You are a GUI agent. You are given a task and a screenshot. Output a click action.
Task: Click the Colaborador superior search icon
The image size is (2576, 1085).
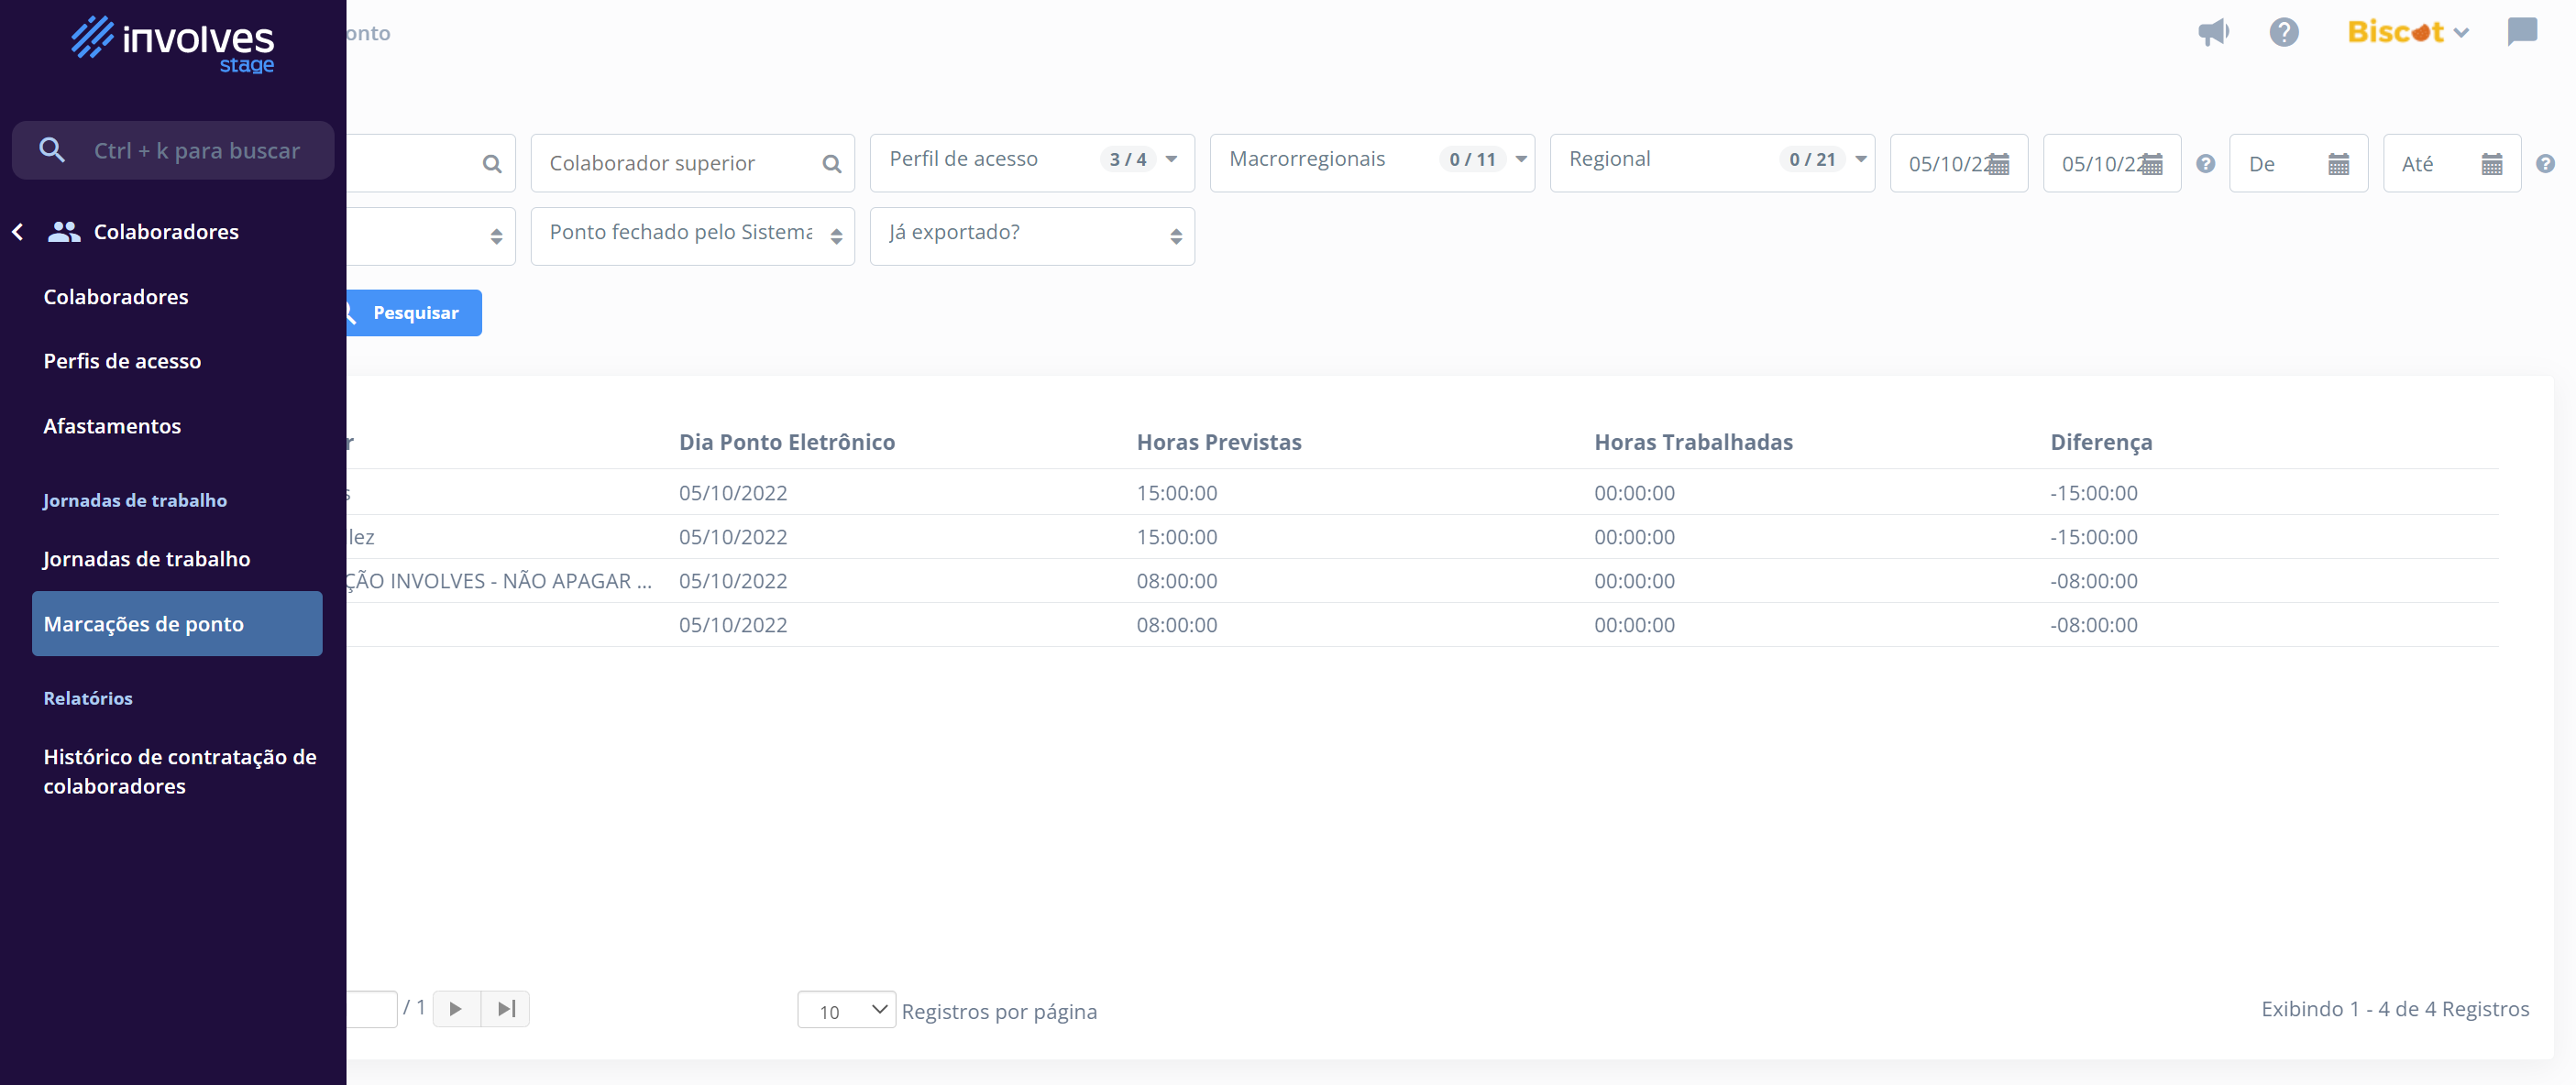pyautogui.click(x=831, y=164)
